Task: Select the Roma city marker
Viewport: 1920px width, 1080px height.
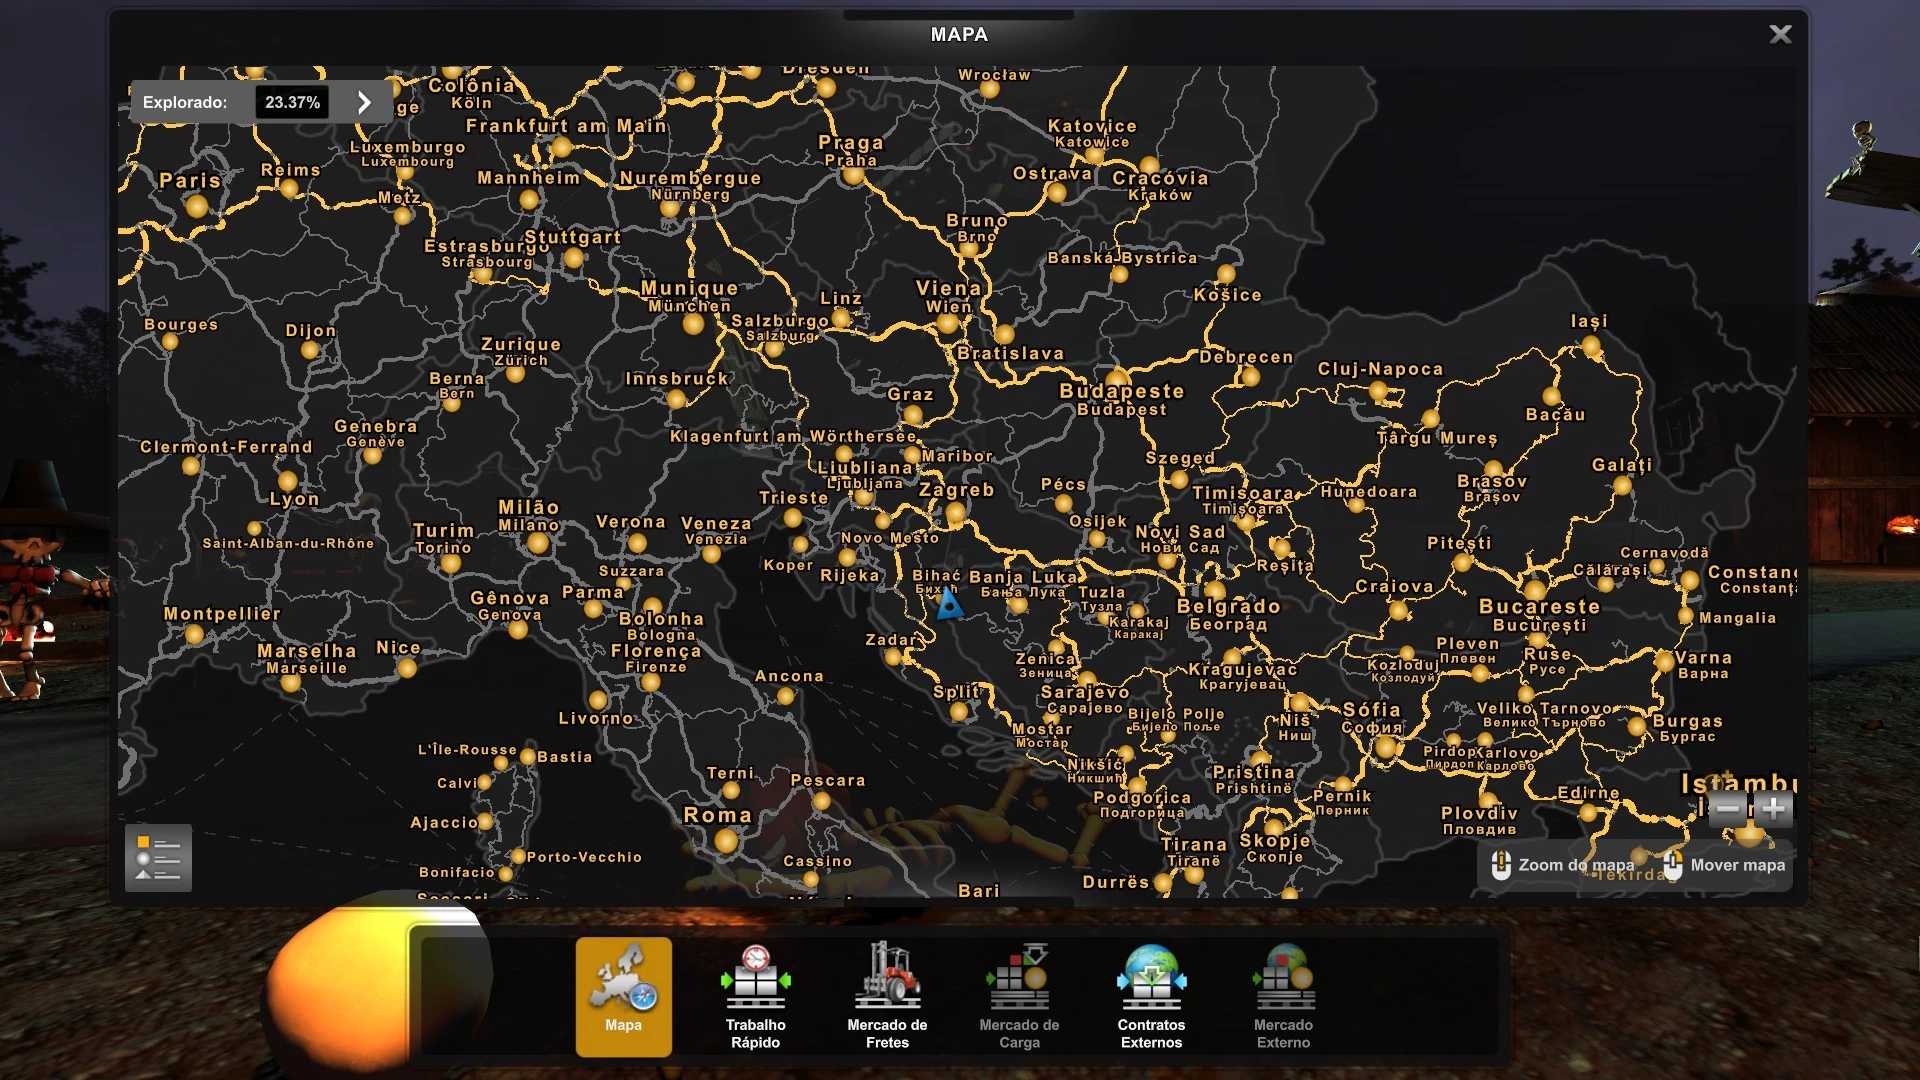Action: [727, 841]
